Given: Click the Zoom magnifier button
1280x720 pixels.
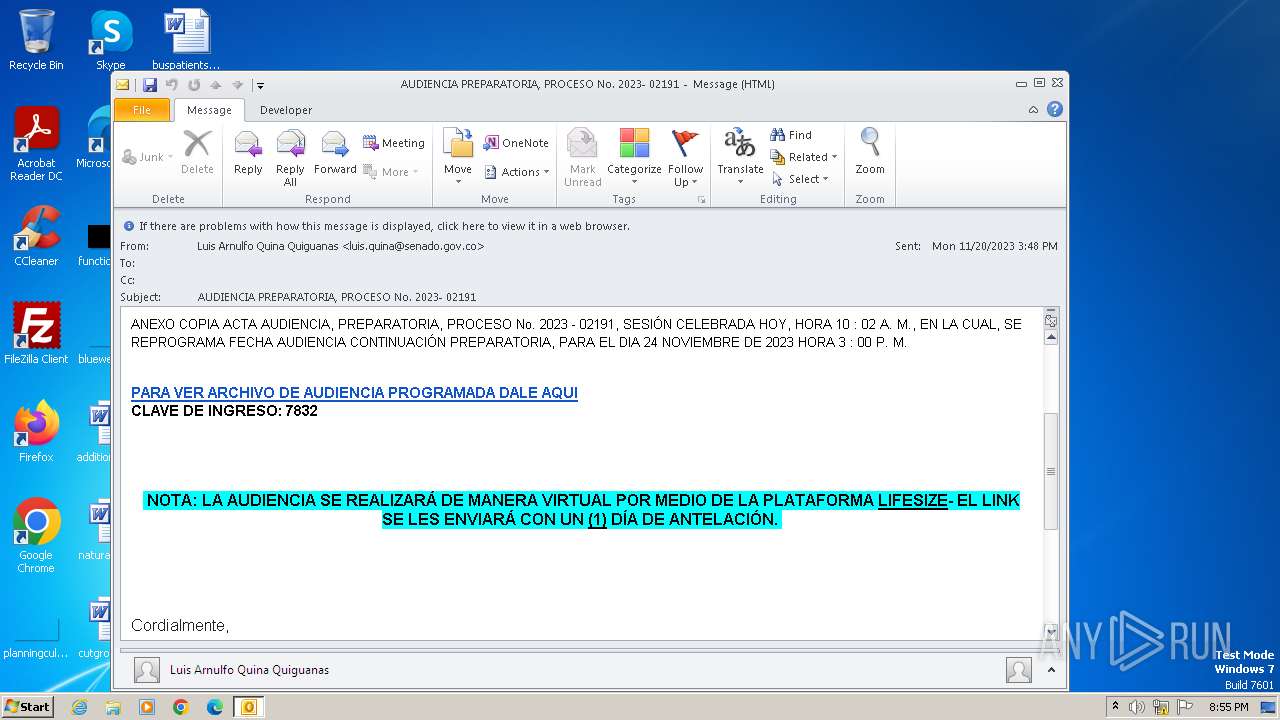Looking at the screenshot, I should (x=870, y=152).
